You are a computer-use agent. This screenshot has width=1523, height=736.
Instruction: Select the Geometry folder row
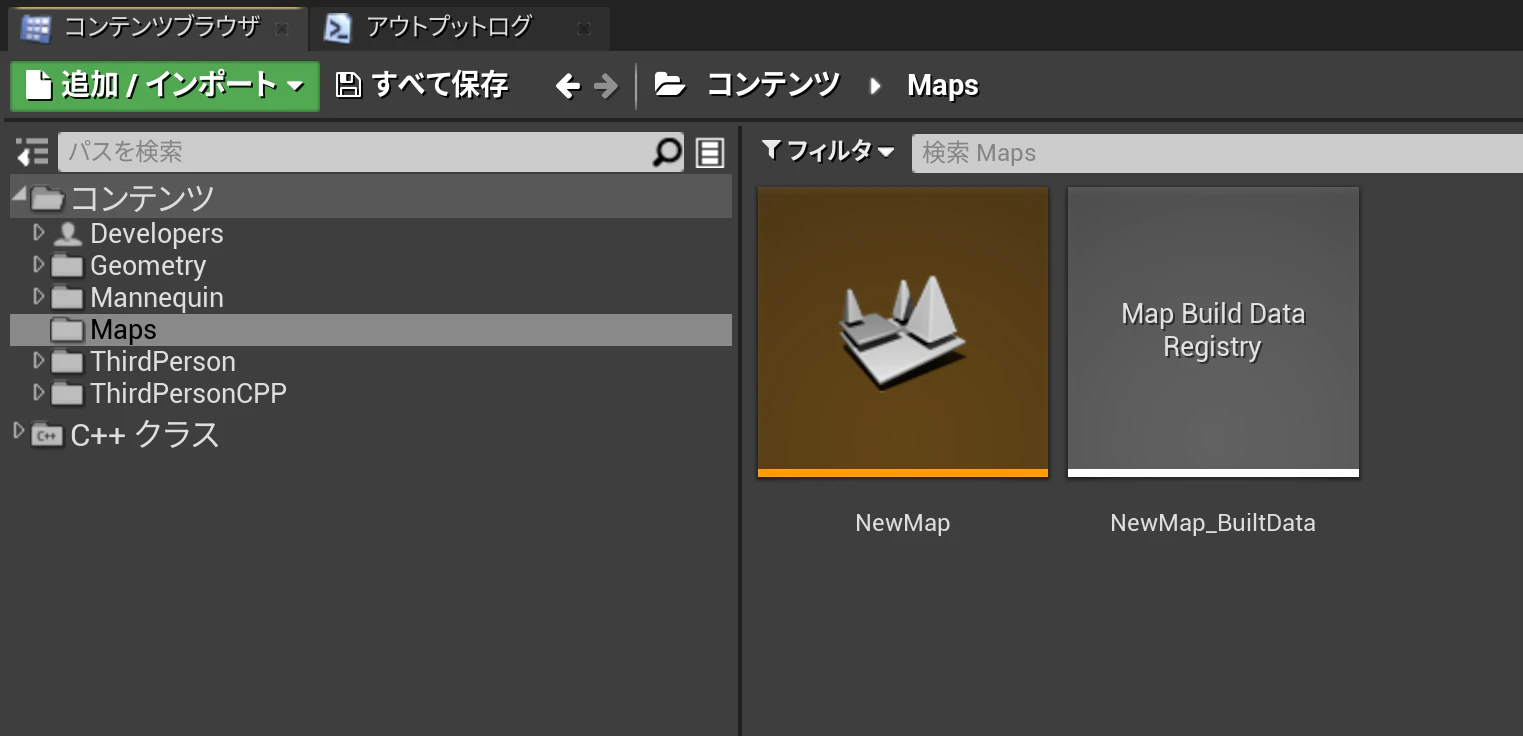[371, 266]
